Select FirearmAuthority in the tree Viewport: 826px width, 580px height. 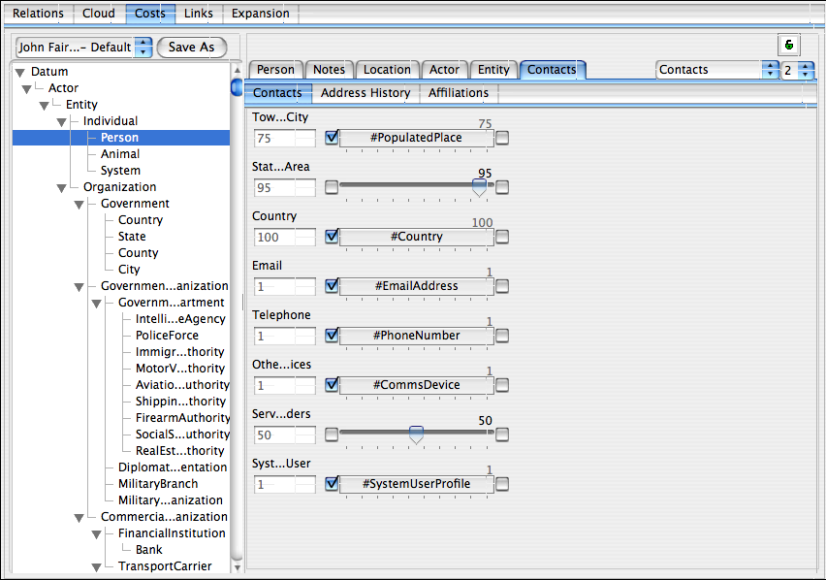(183, 418)
